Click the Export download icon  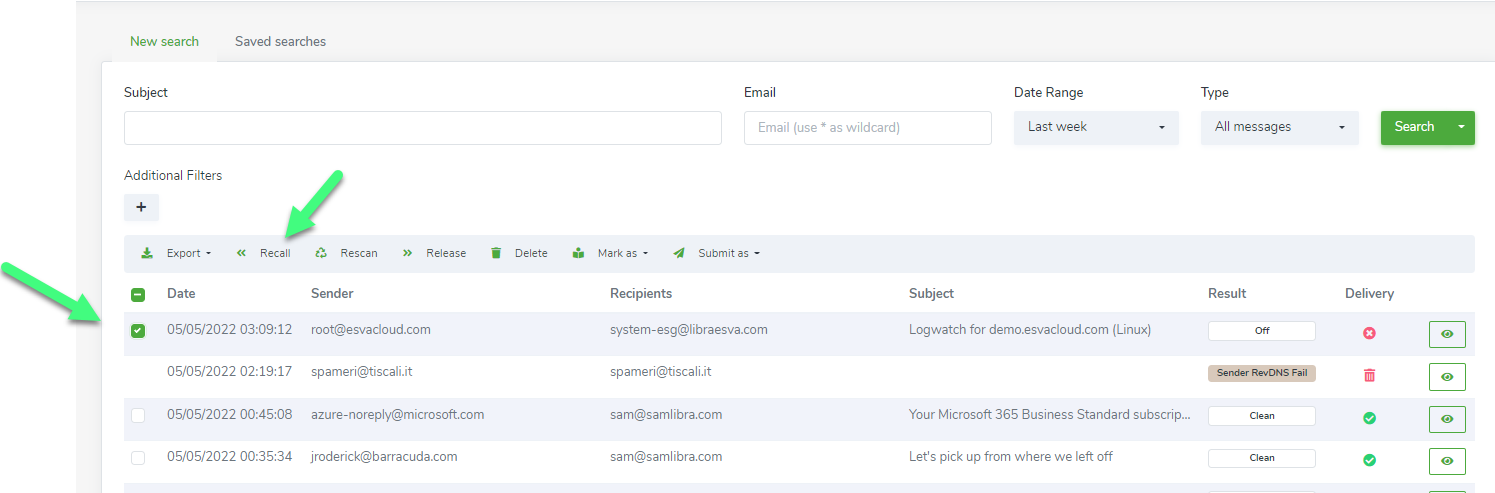[x=147, y=253]
